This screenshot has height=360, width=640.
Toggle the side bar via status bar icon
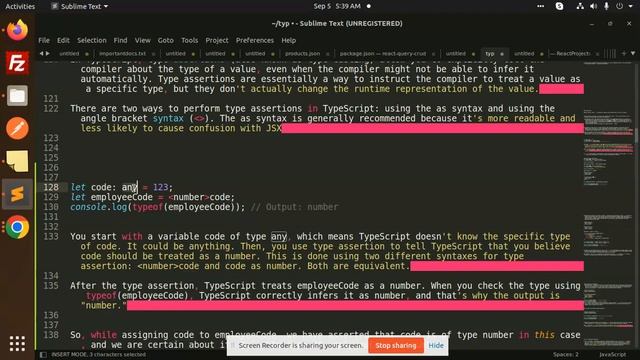[43, 354]
